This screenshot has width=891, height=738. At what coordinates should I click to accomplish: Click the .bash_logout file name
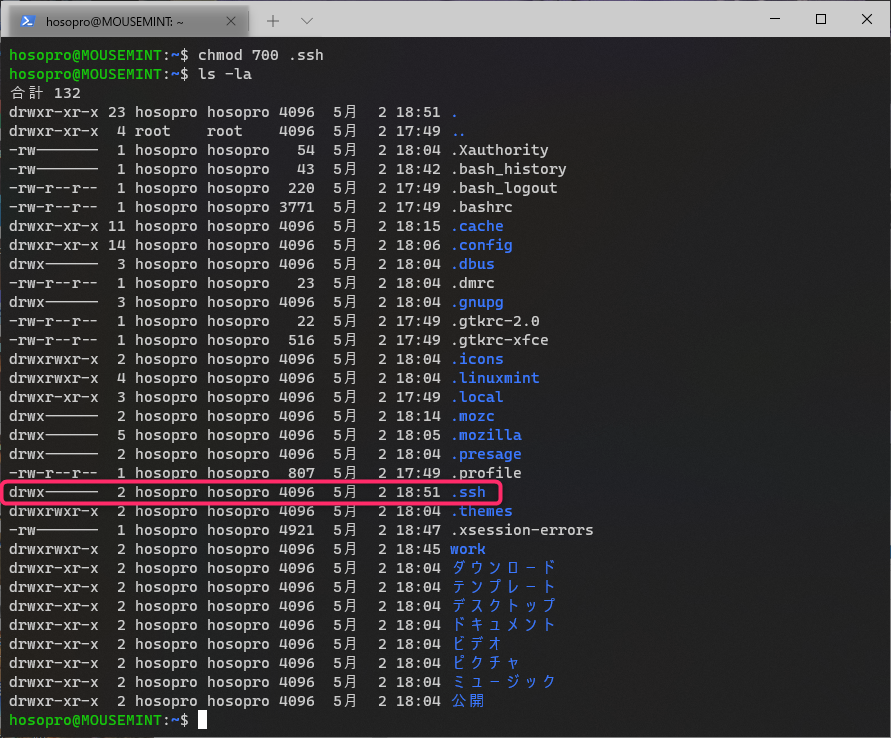coord(504,188)
